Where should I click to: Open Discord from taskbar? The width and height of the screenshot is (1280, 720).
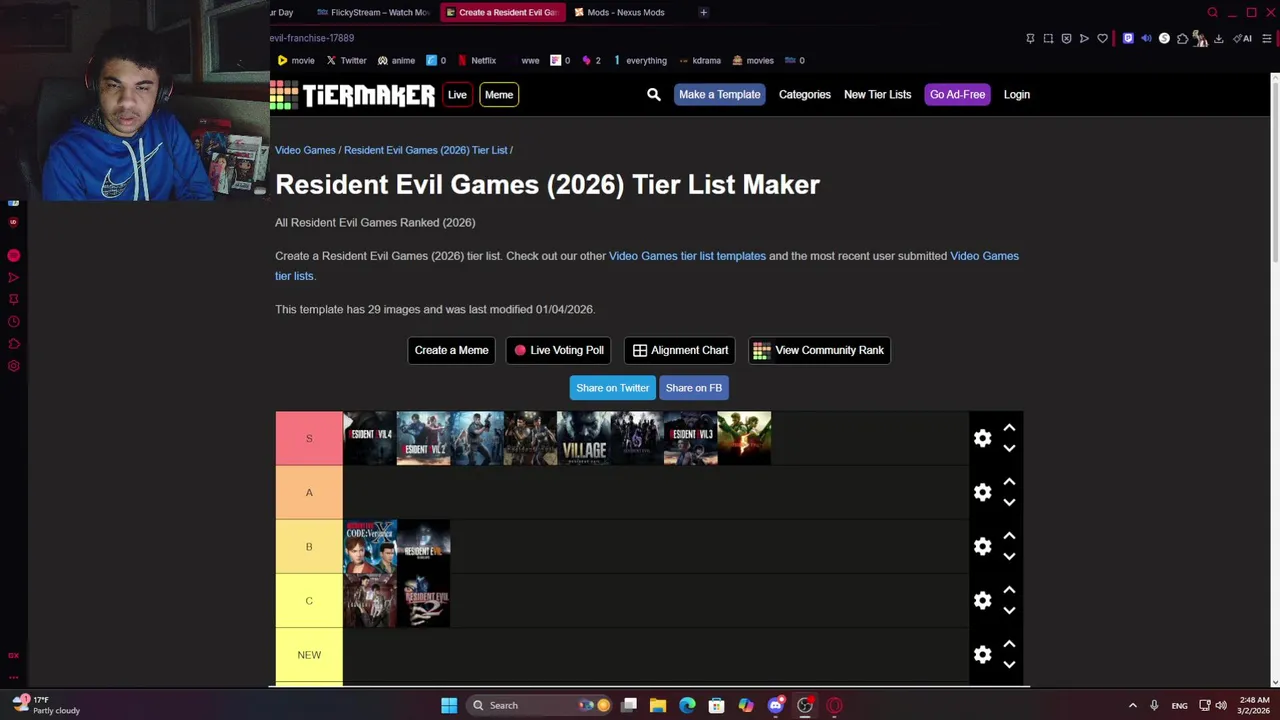pos(775,705)
